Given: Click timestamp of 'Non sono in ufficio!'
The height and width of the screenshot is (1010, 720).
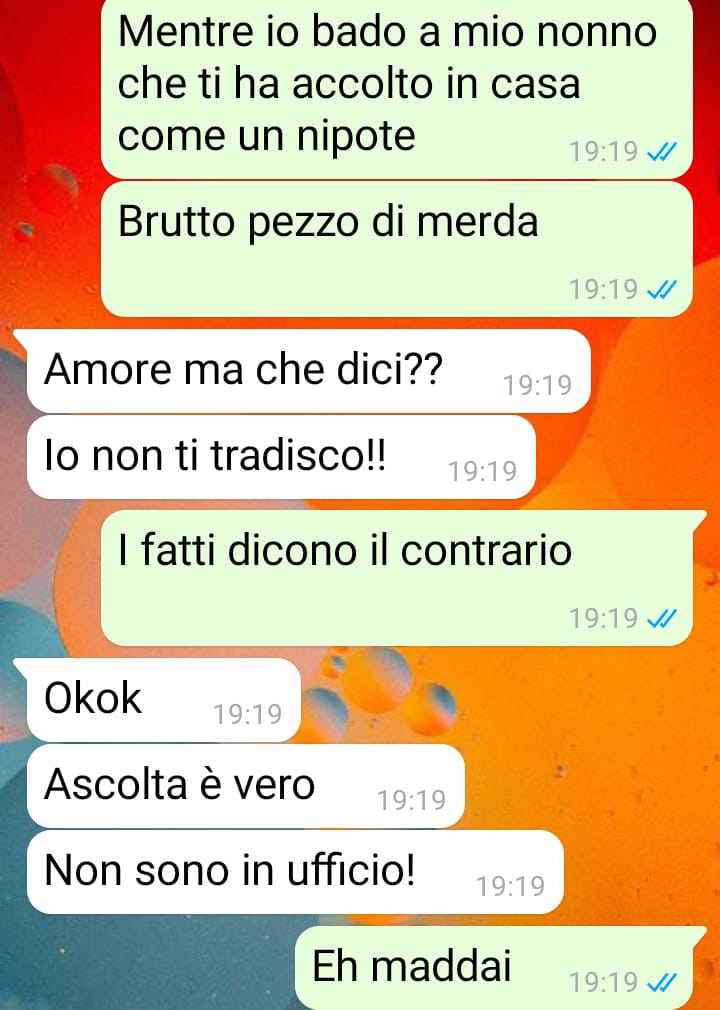Looking at the screenshot, I should (511, 886).
